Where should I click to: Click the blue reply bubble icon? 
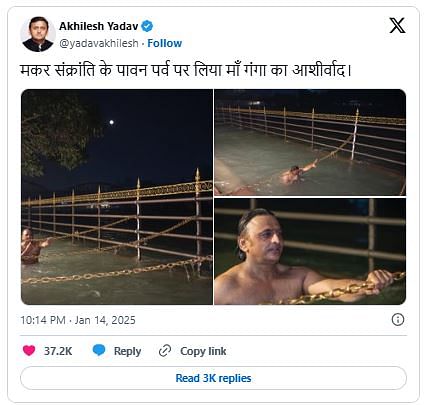point(99,350)
